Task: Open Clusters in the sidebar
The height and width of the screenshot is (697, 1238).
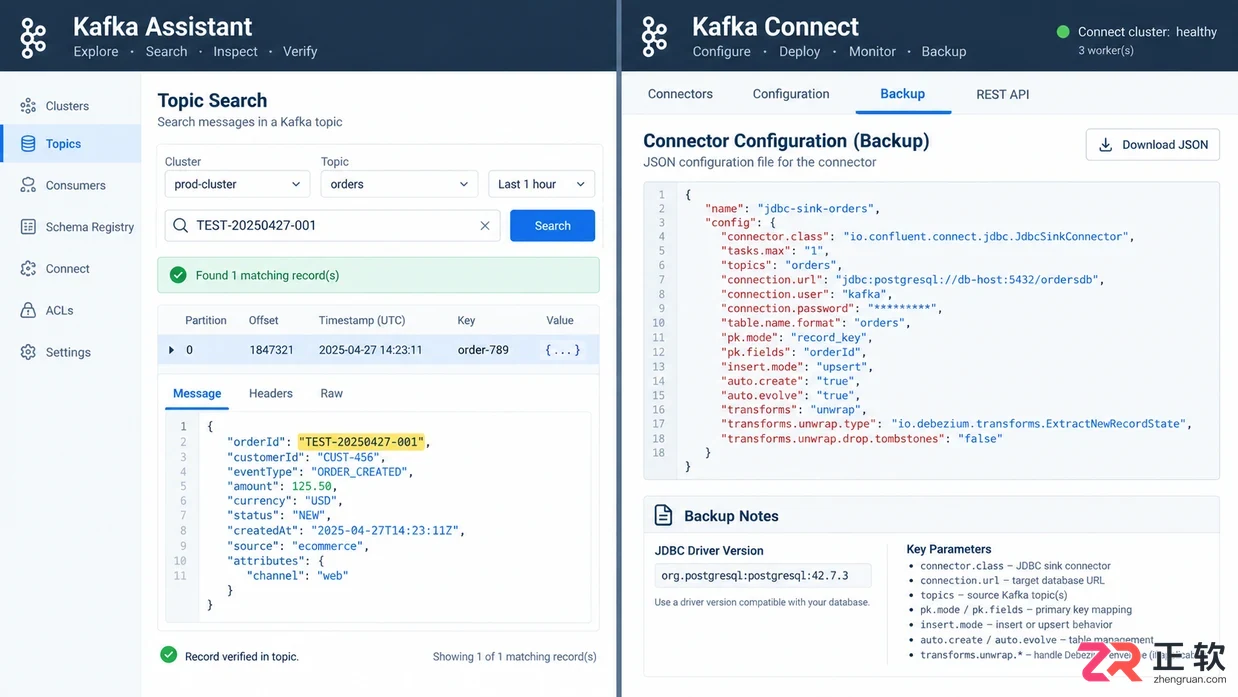Action: pos(70,106)
